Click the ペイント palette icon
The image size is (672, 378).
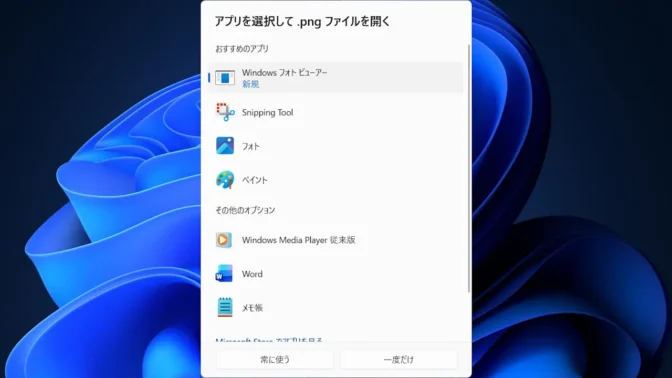[x=225, y=180]
